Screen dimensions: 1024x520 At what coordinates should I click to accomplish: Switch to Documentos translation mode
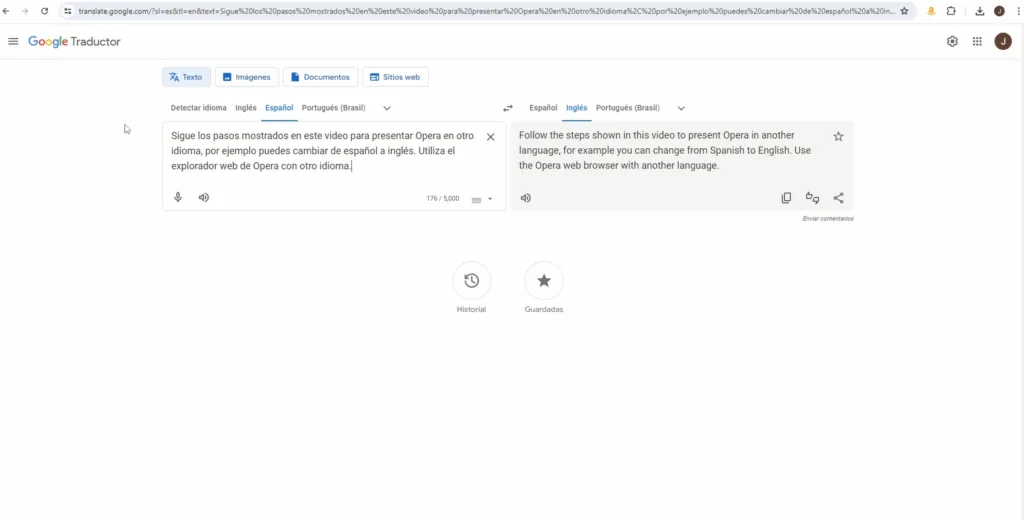point(321,77)
